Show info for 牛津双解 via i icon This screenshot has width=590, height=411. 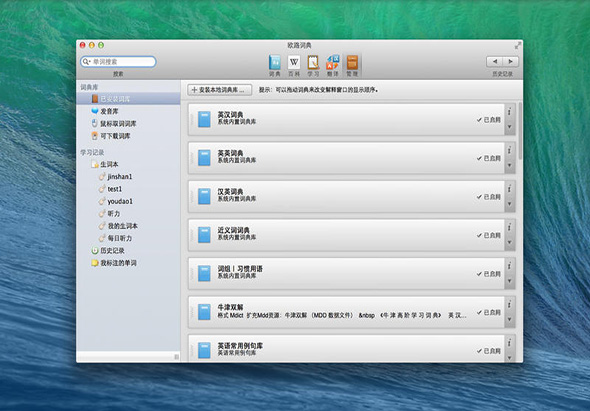[510, 304]
